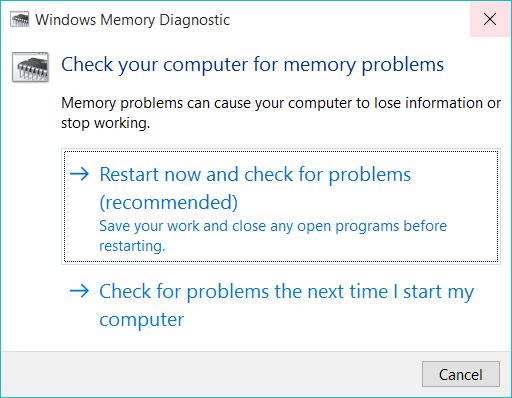Click the empty title bar area
Image resolution: width=512 pixels, height=398 pixels.
350,19
